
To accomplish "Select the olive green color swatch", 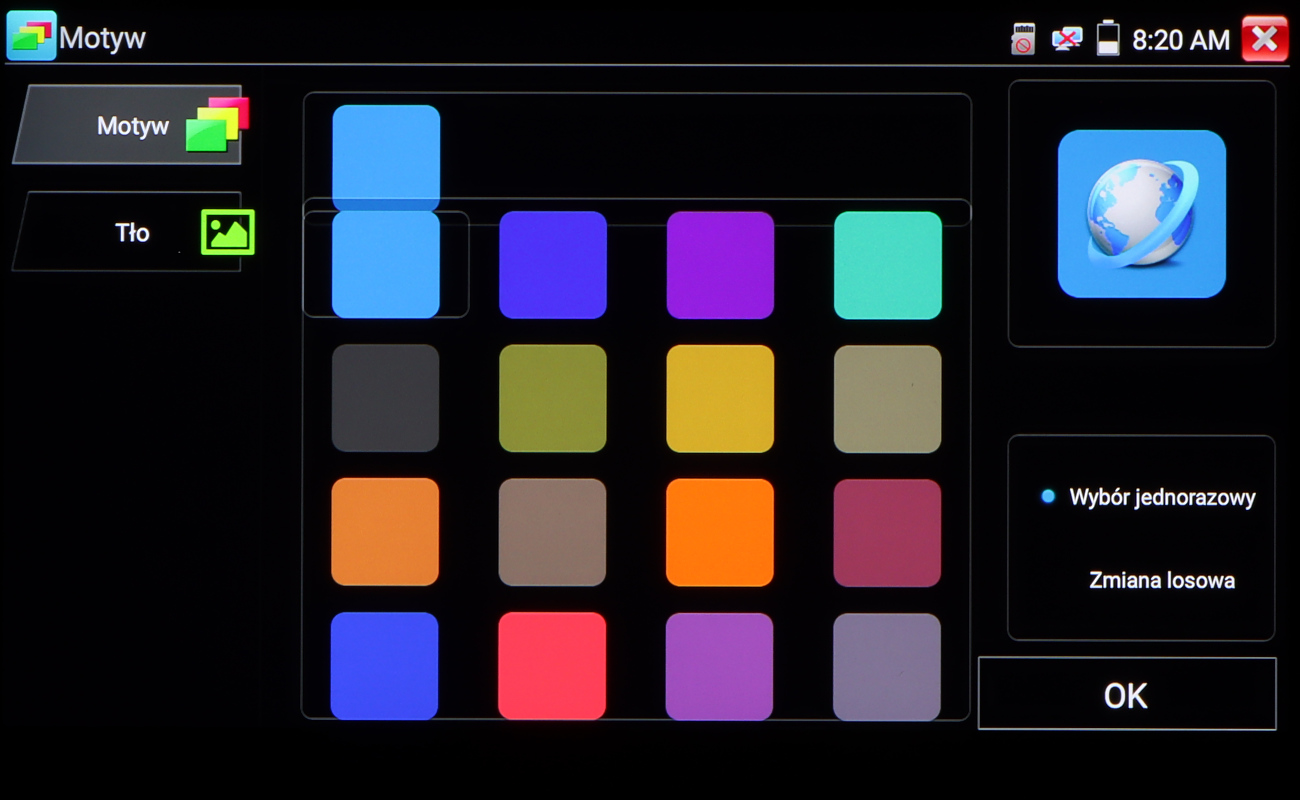I will tap(552, 398).
